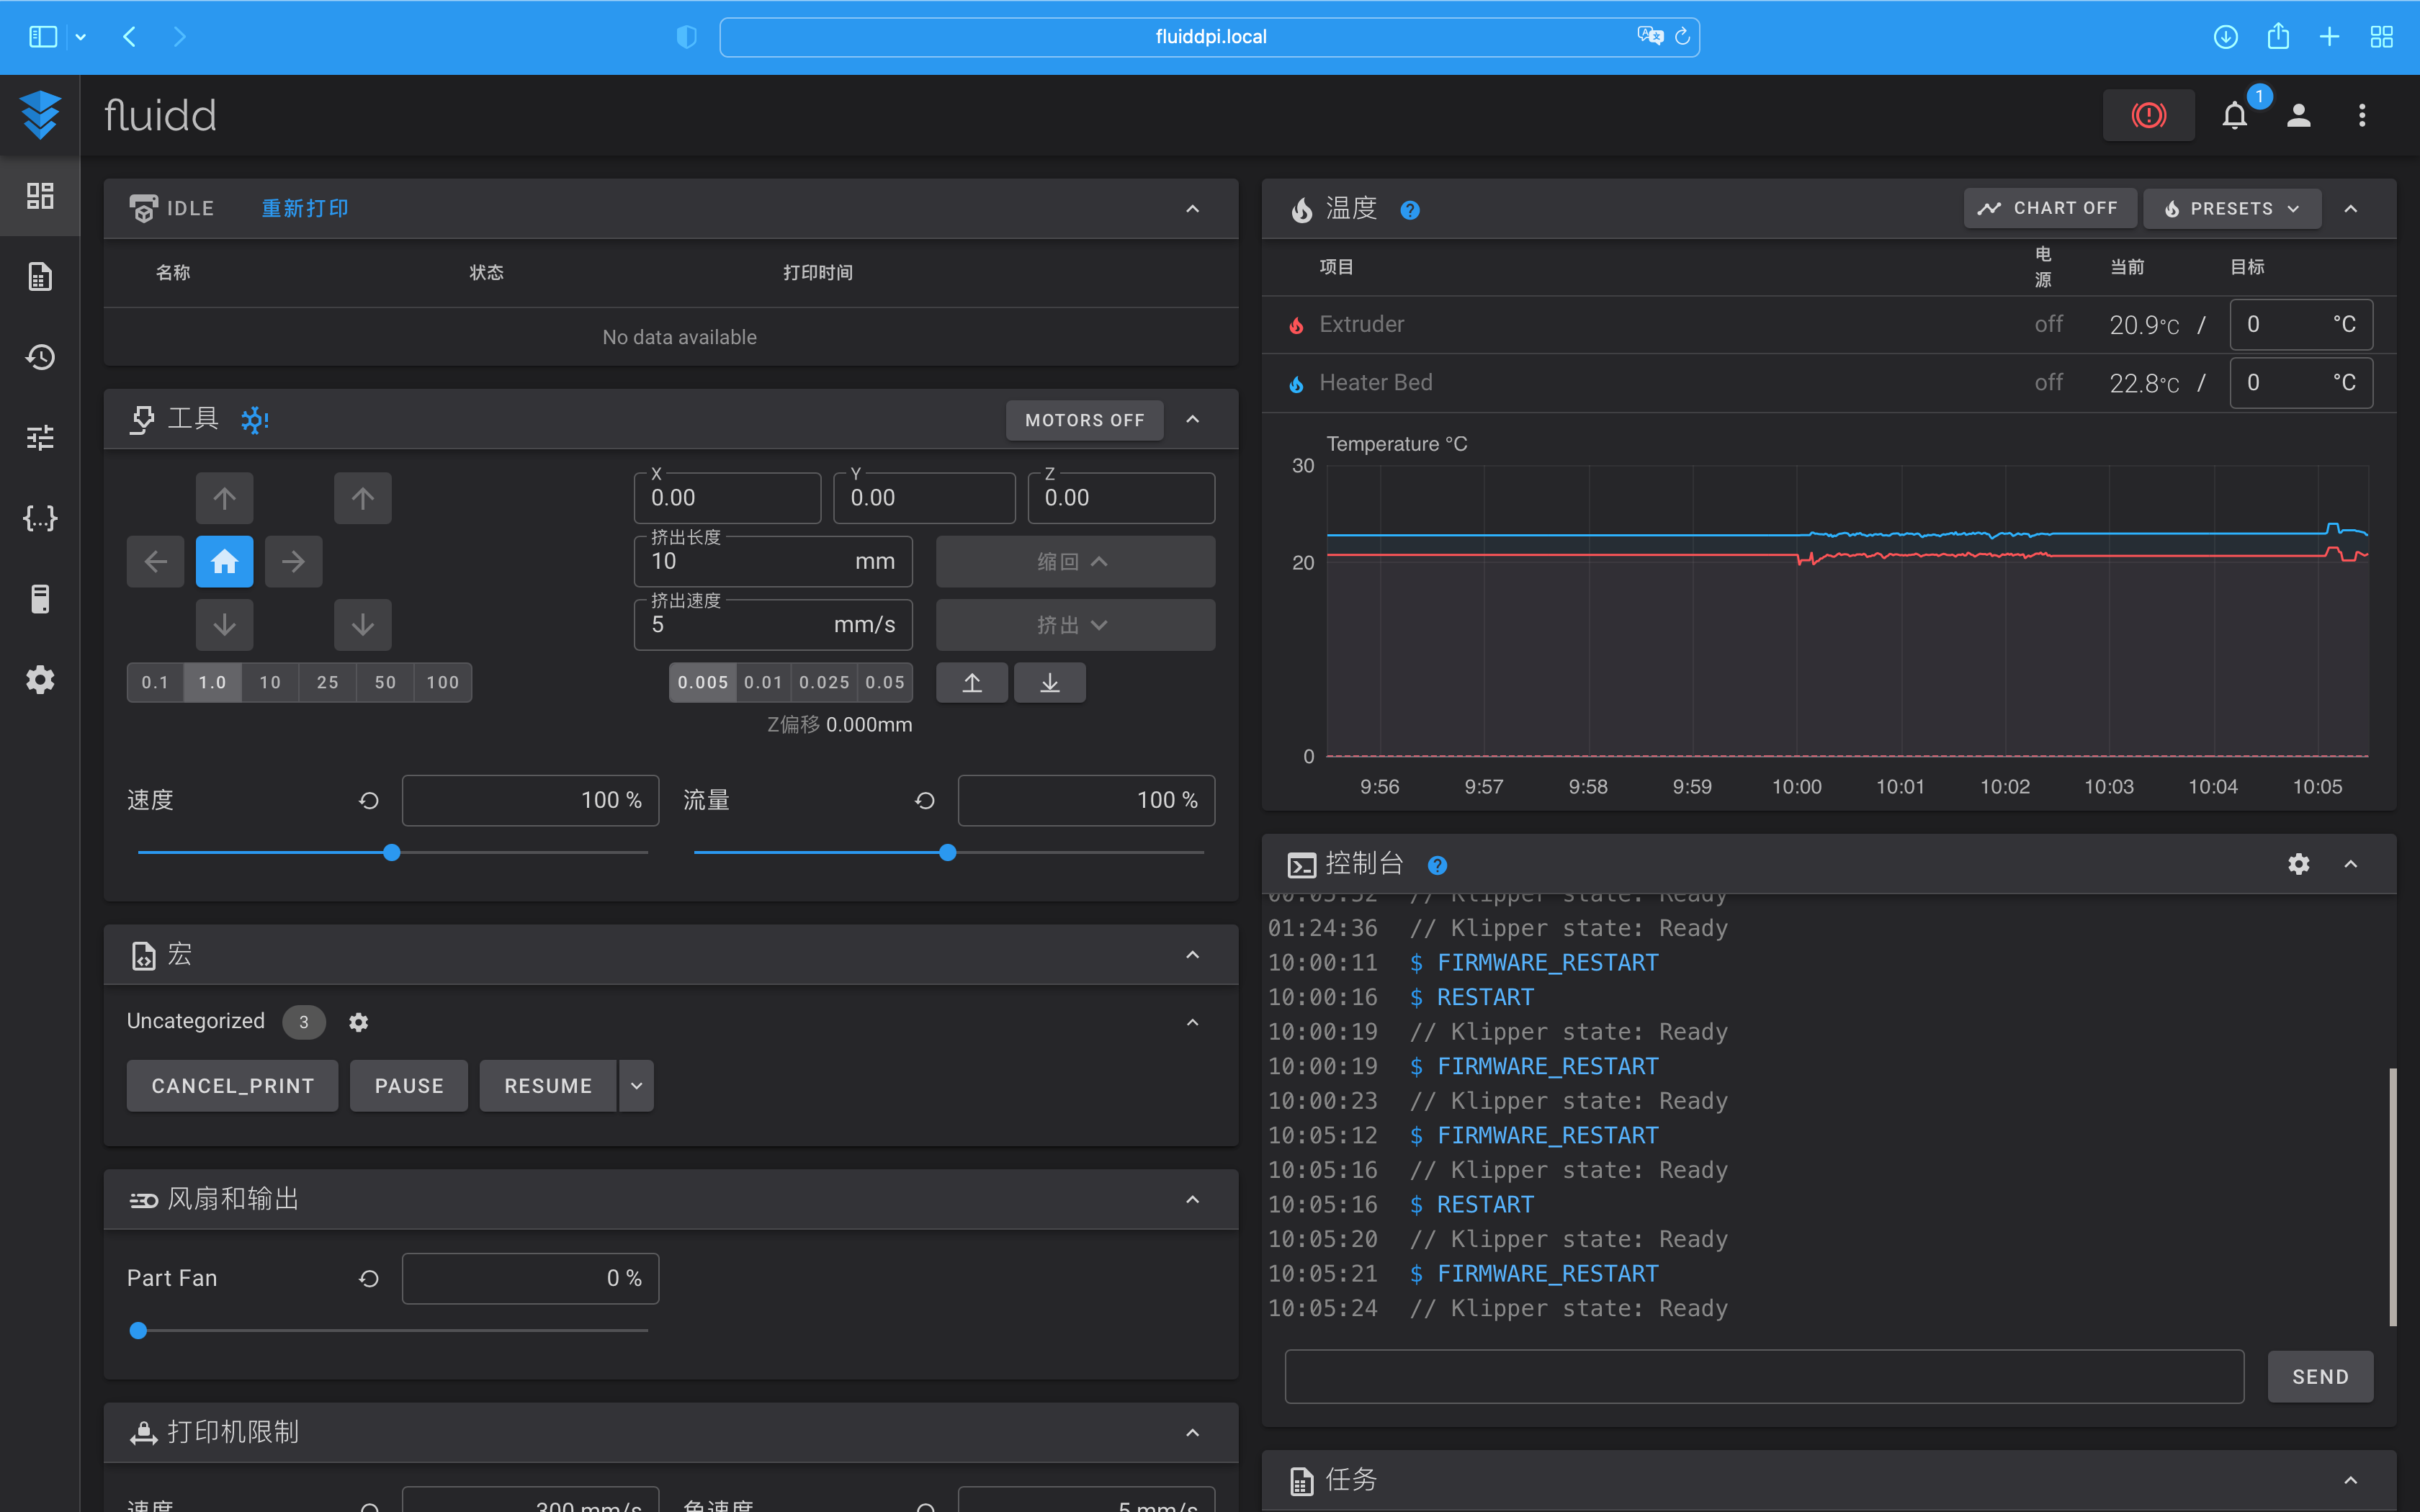Screen dimensions: 2420x1512
Task: Click the Part Fan slider handle
Action: pyautogui.click(x=139, y=1330)
